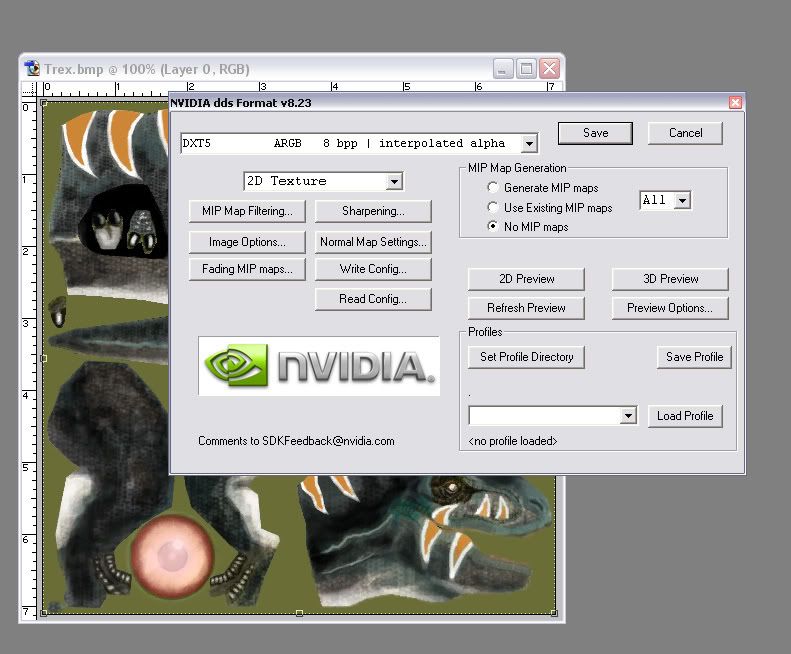Screen dimensions: 791x654
Task: Click the left middle selection handle on canvas
Action: pos(44,358)
